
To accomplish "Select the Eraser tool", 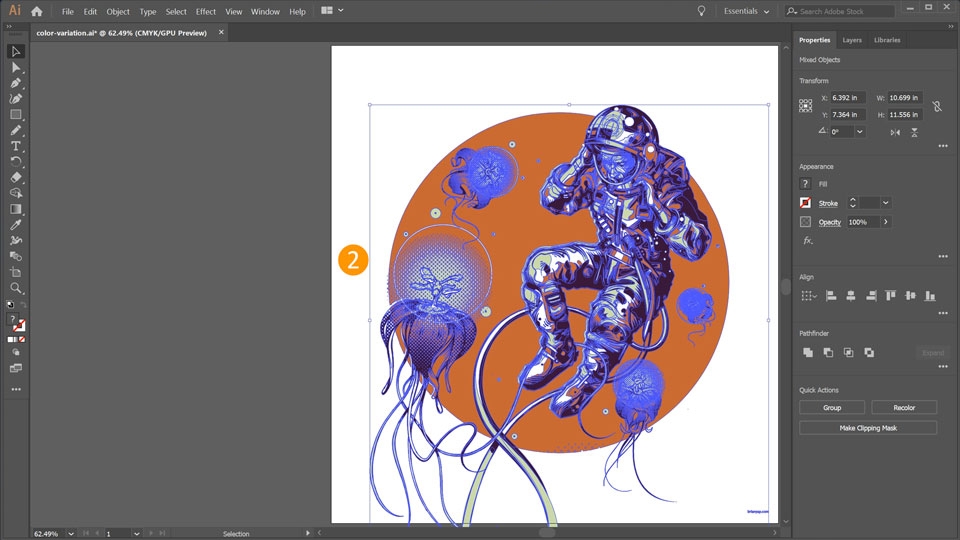I will click(x=16, y=178).
